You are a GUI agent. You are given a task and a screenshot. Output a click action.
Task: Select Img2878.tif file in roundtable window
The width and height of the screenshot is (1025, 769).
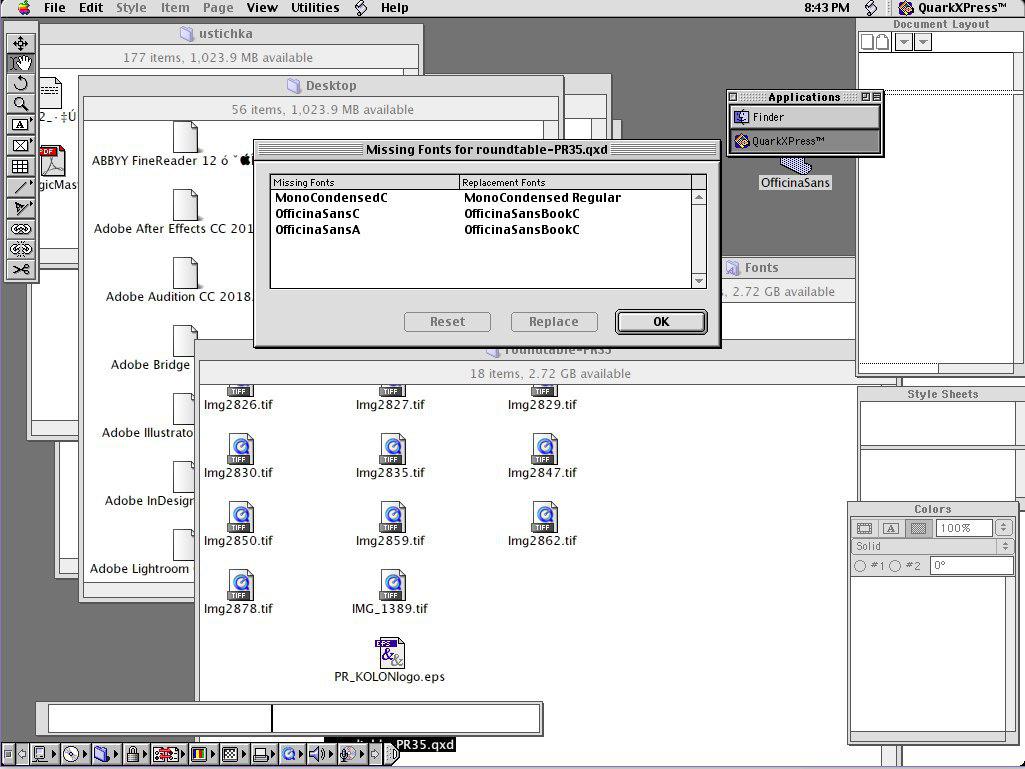[239, 592]
